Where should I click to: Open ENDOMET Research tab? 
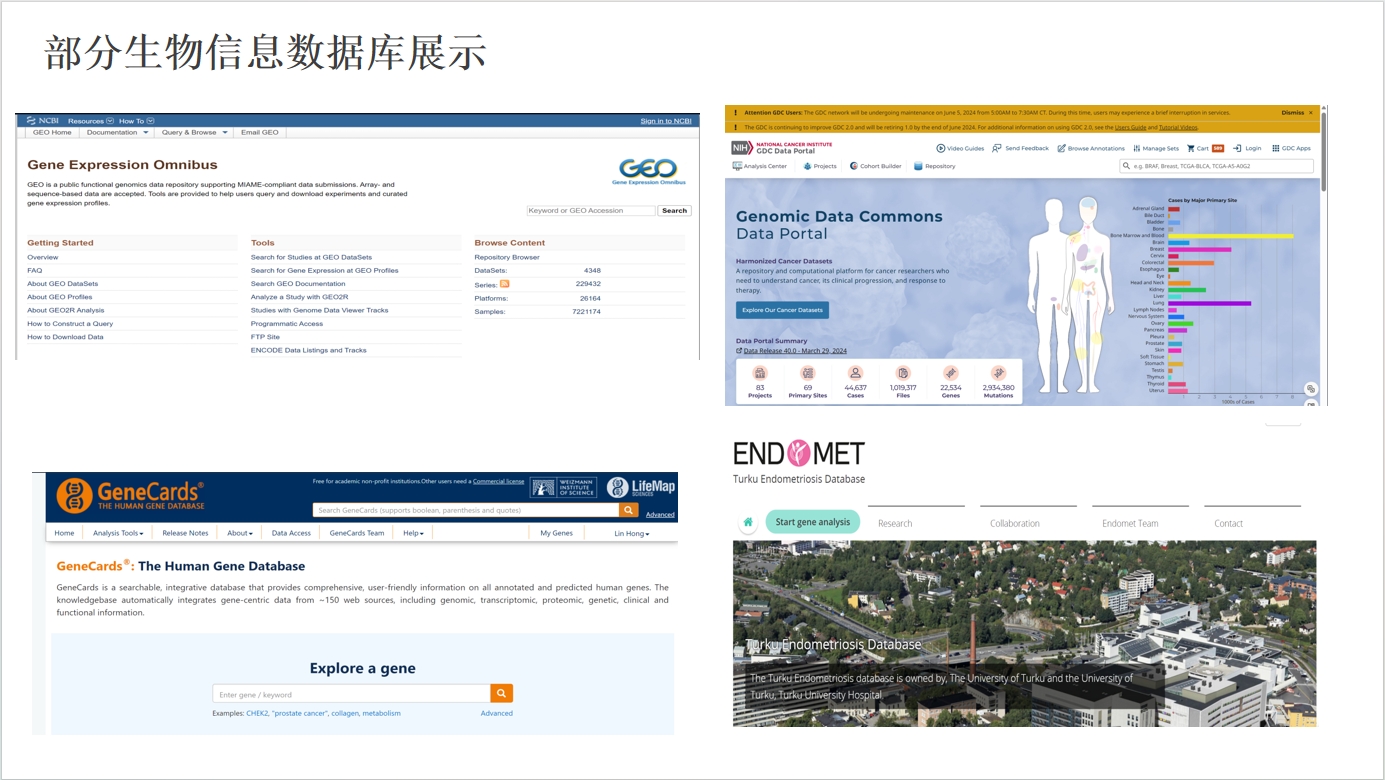[895, 523]
